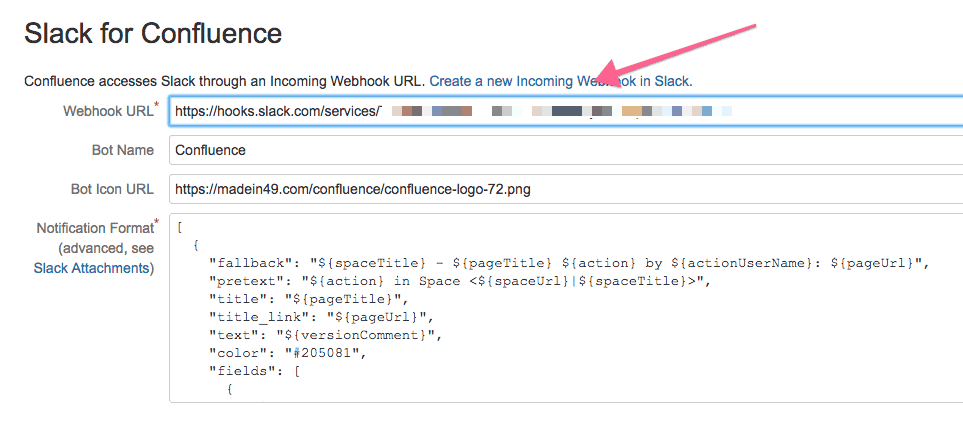Focus the Webhook URL input field
963x431 pixels.
[x=566, y=111]
